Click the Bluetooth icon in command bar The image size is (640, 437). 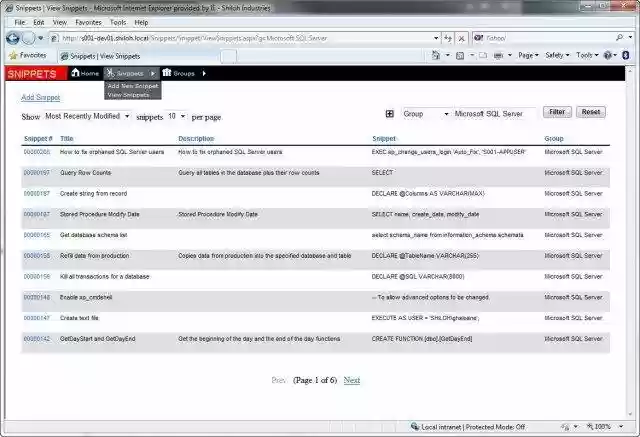point(626,55)
